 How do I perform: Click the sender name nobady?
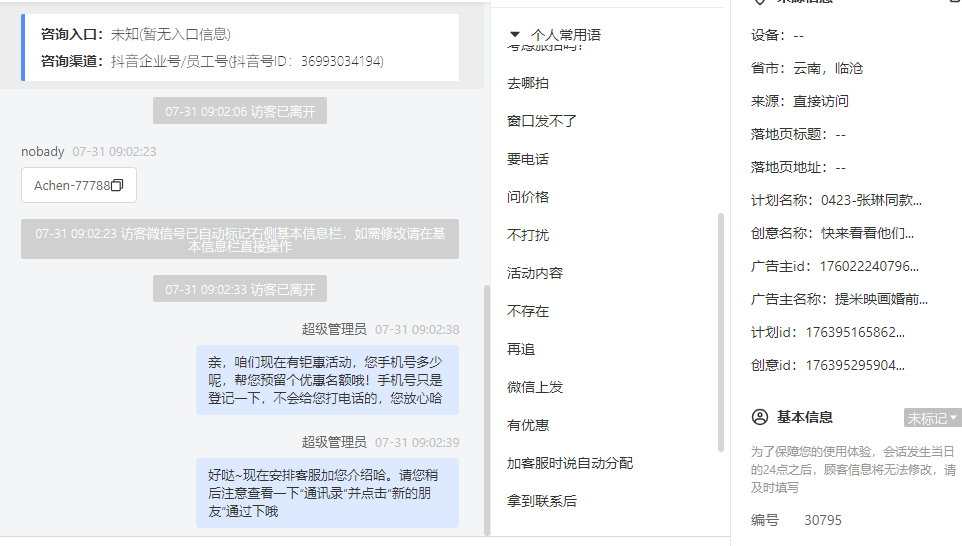tap(42, 152)
